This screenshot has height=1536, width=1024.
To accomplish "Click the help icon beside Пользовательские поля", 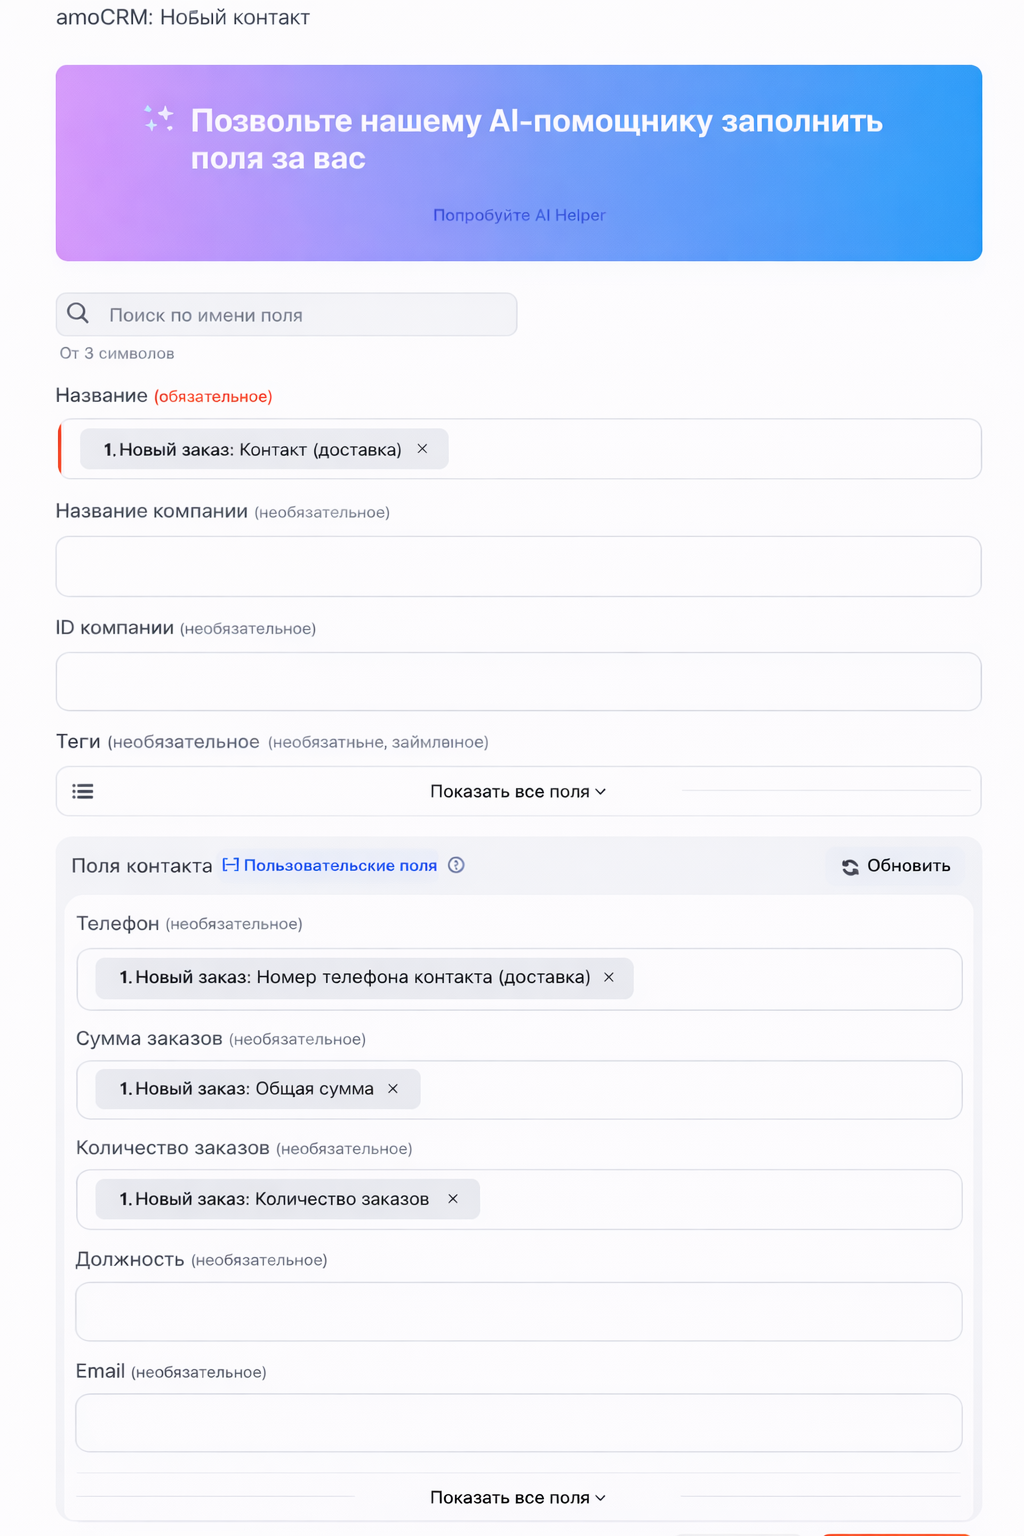I will click(x=456, y=865).
